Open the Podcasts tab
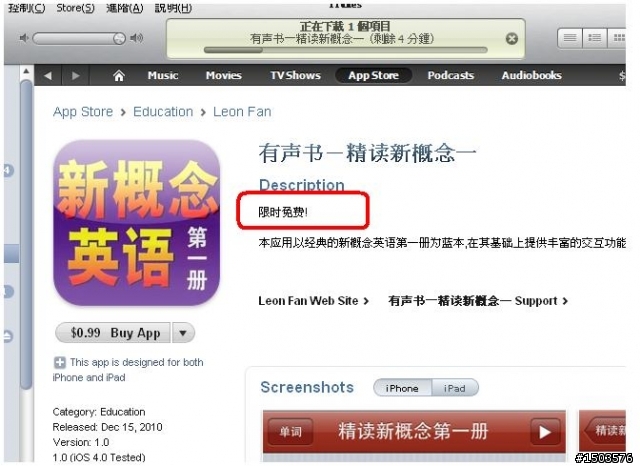The height and width of the screenshot is (466, 640). pos(451,75)
